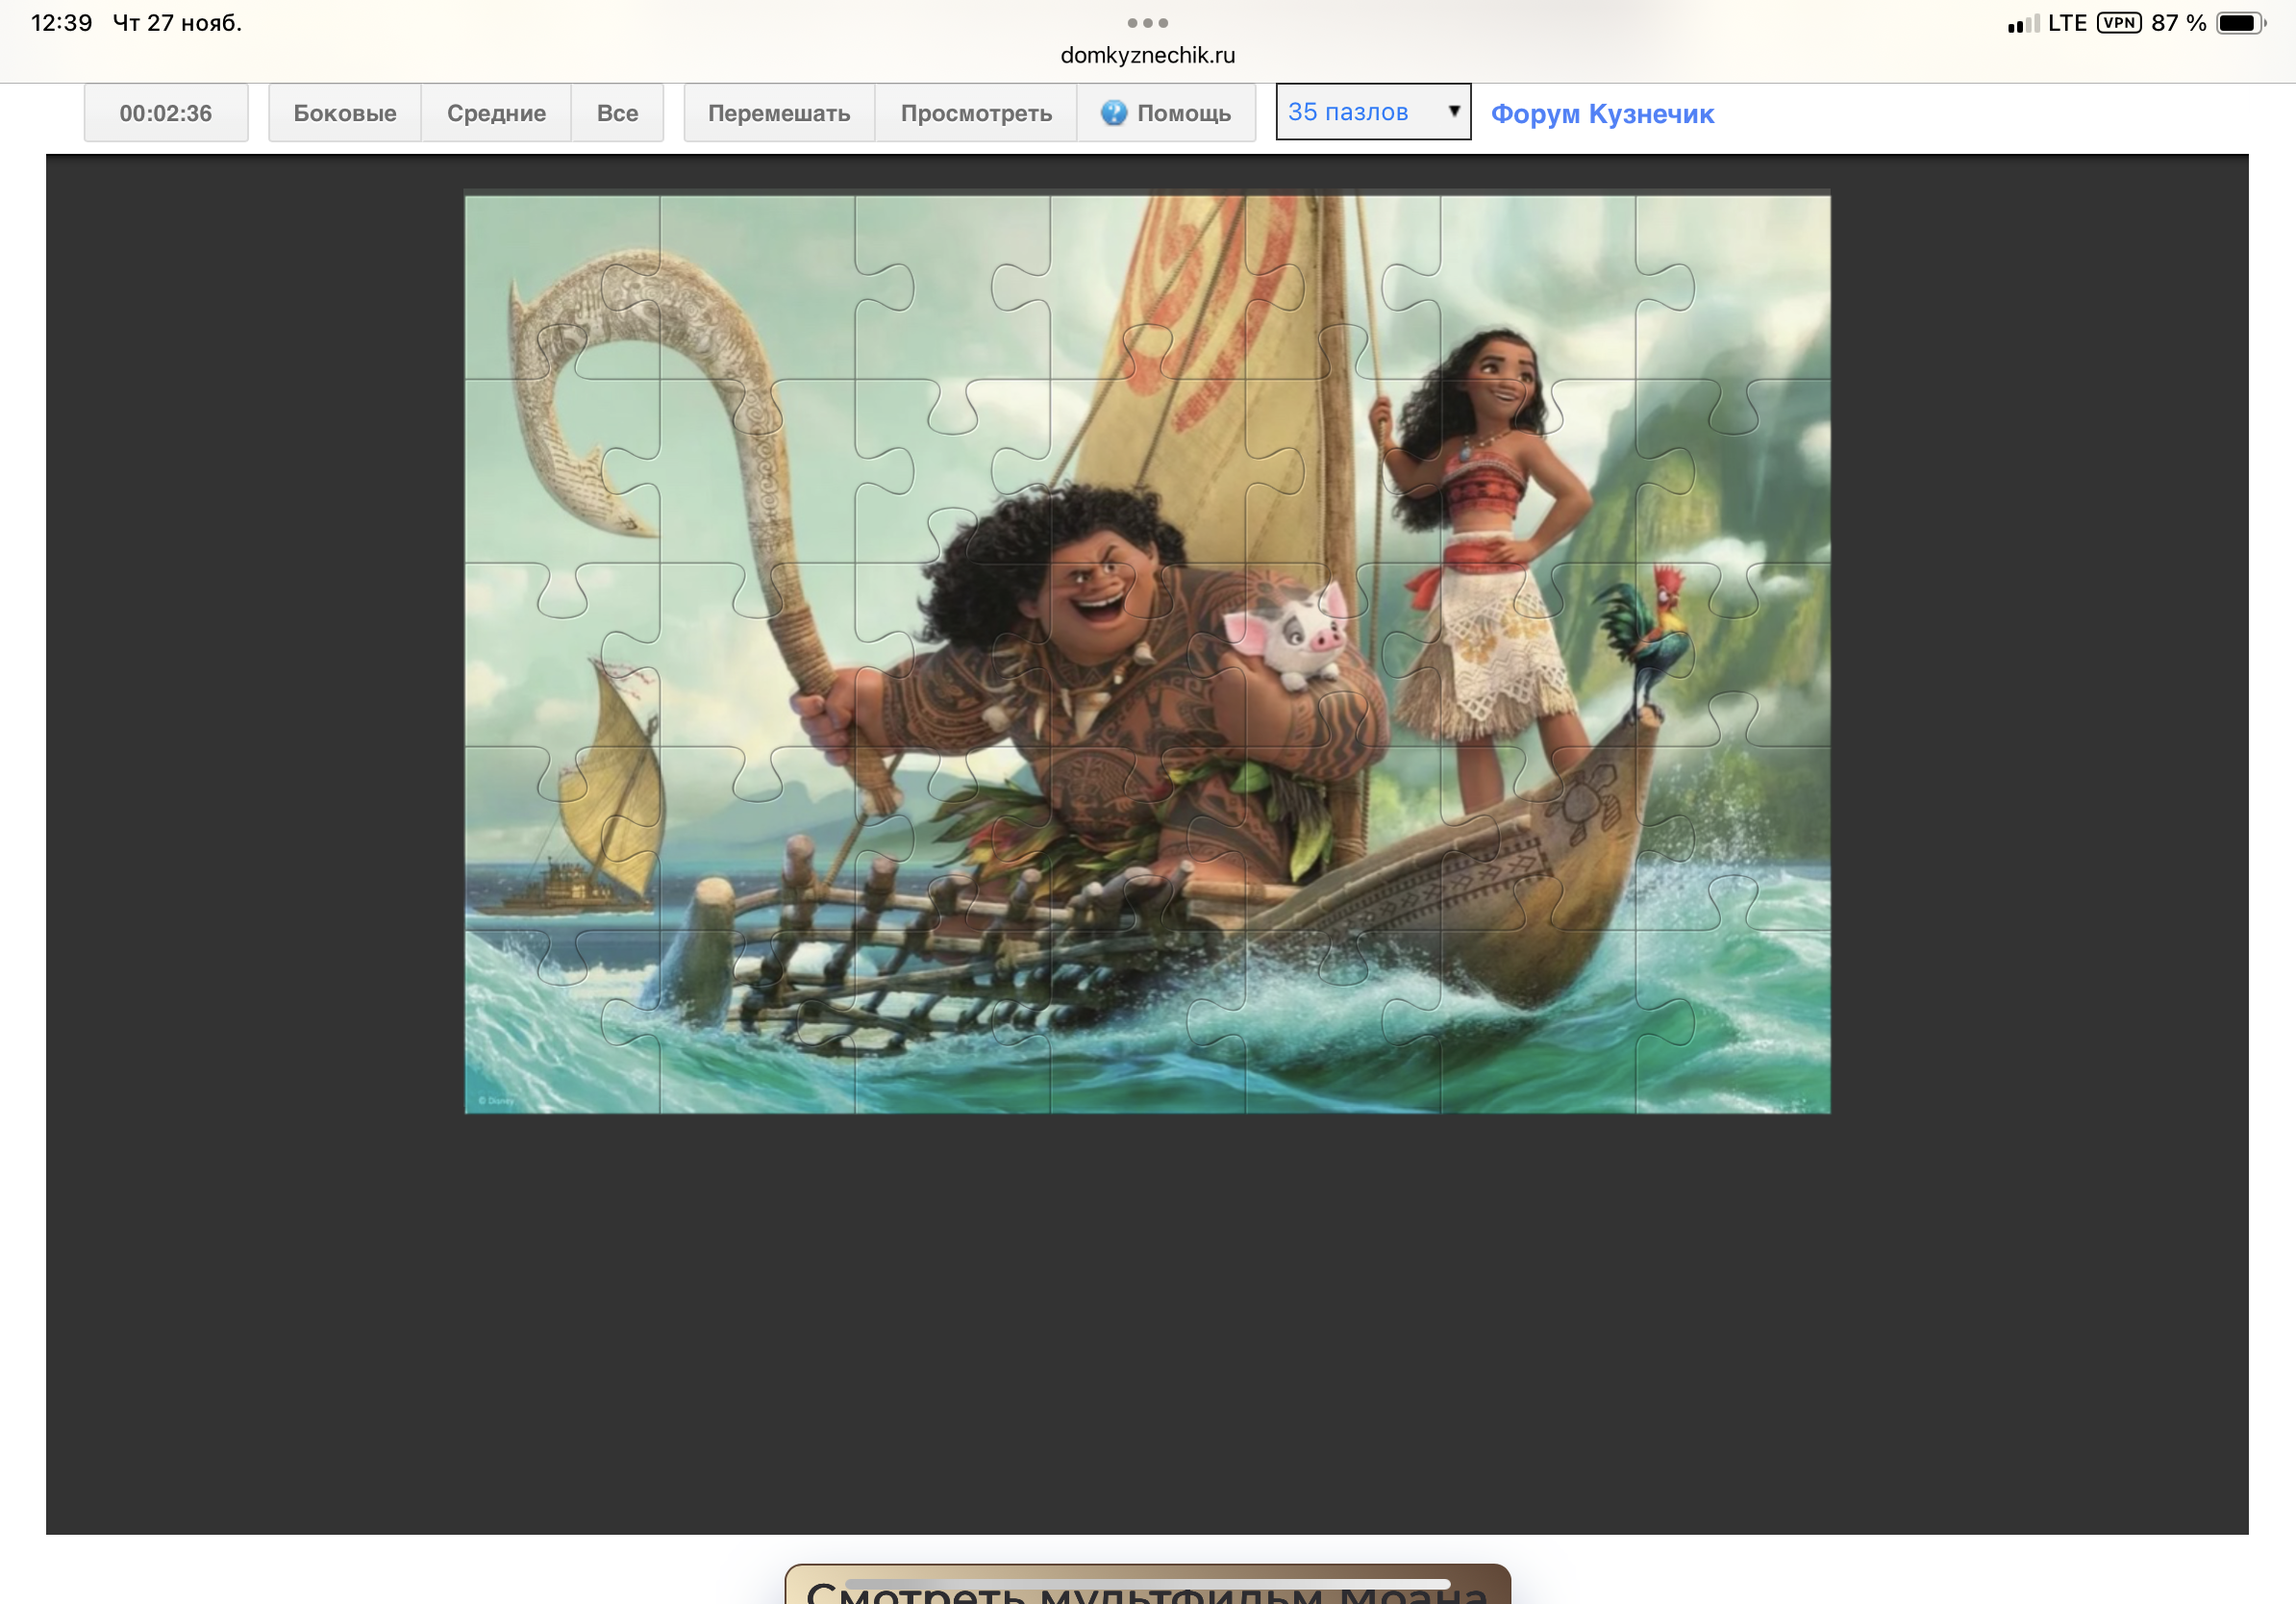
Task: Shuffle the puzzle with Перемешать
Action: (779, 113)
